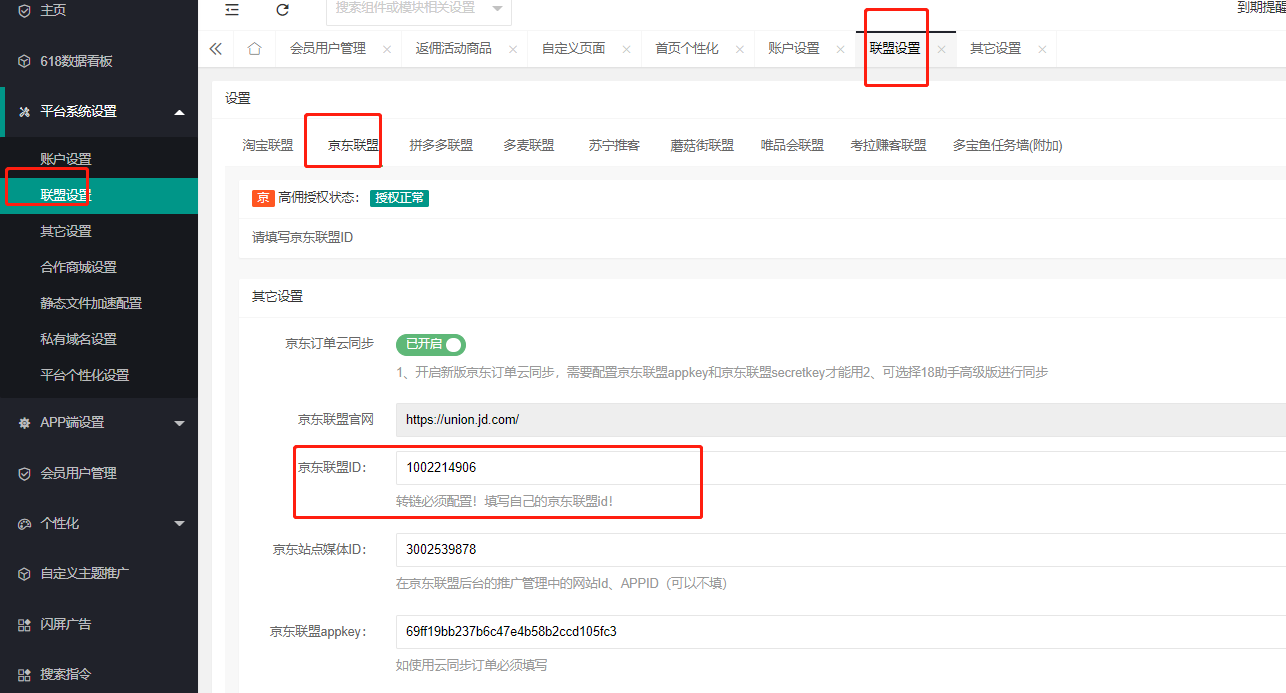Select the 多麦联盟 sub-tab
The height and width of the screenshot is (693, 1286).
click(x=529, y=145)
